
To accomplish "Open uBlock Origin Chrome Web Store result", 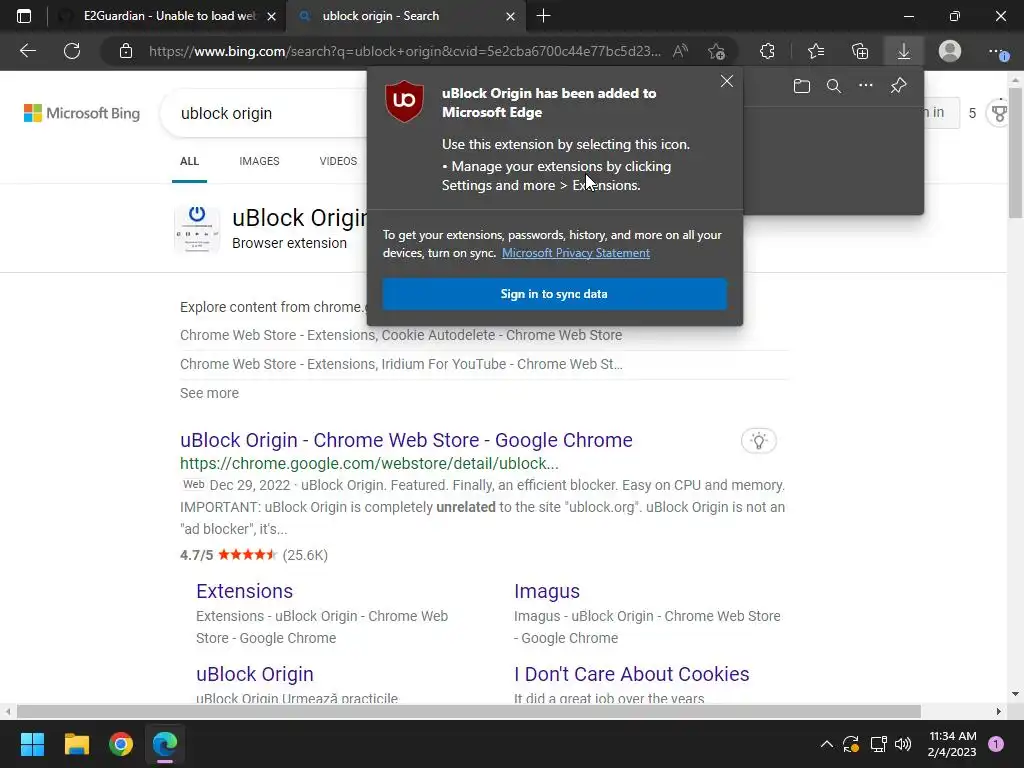I will point(406,440).
